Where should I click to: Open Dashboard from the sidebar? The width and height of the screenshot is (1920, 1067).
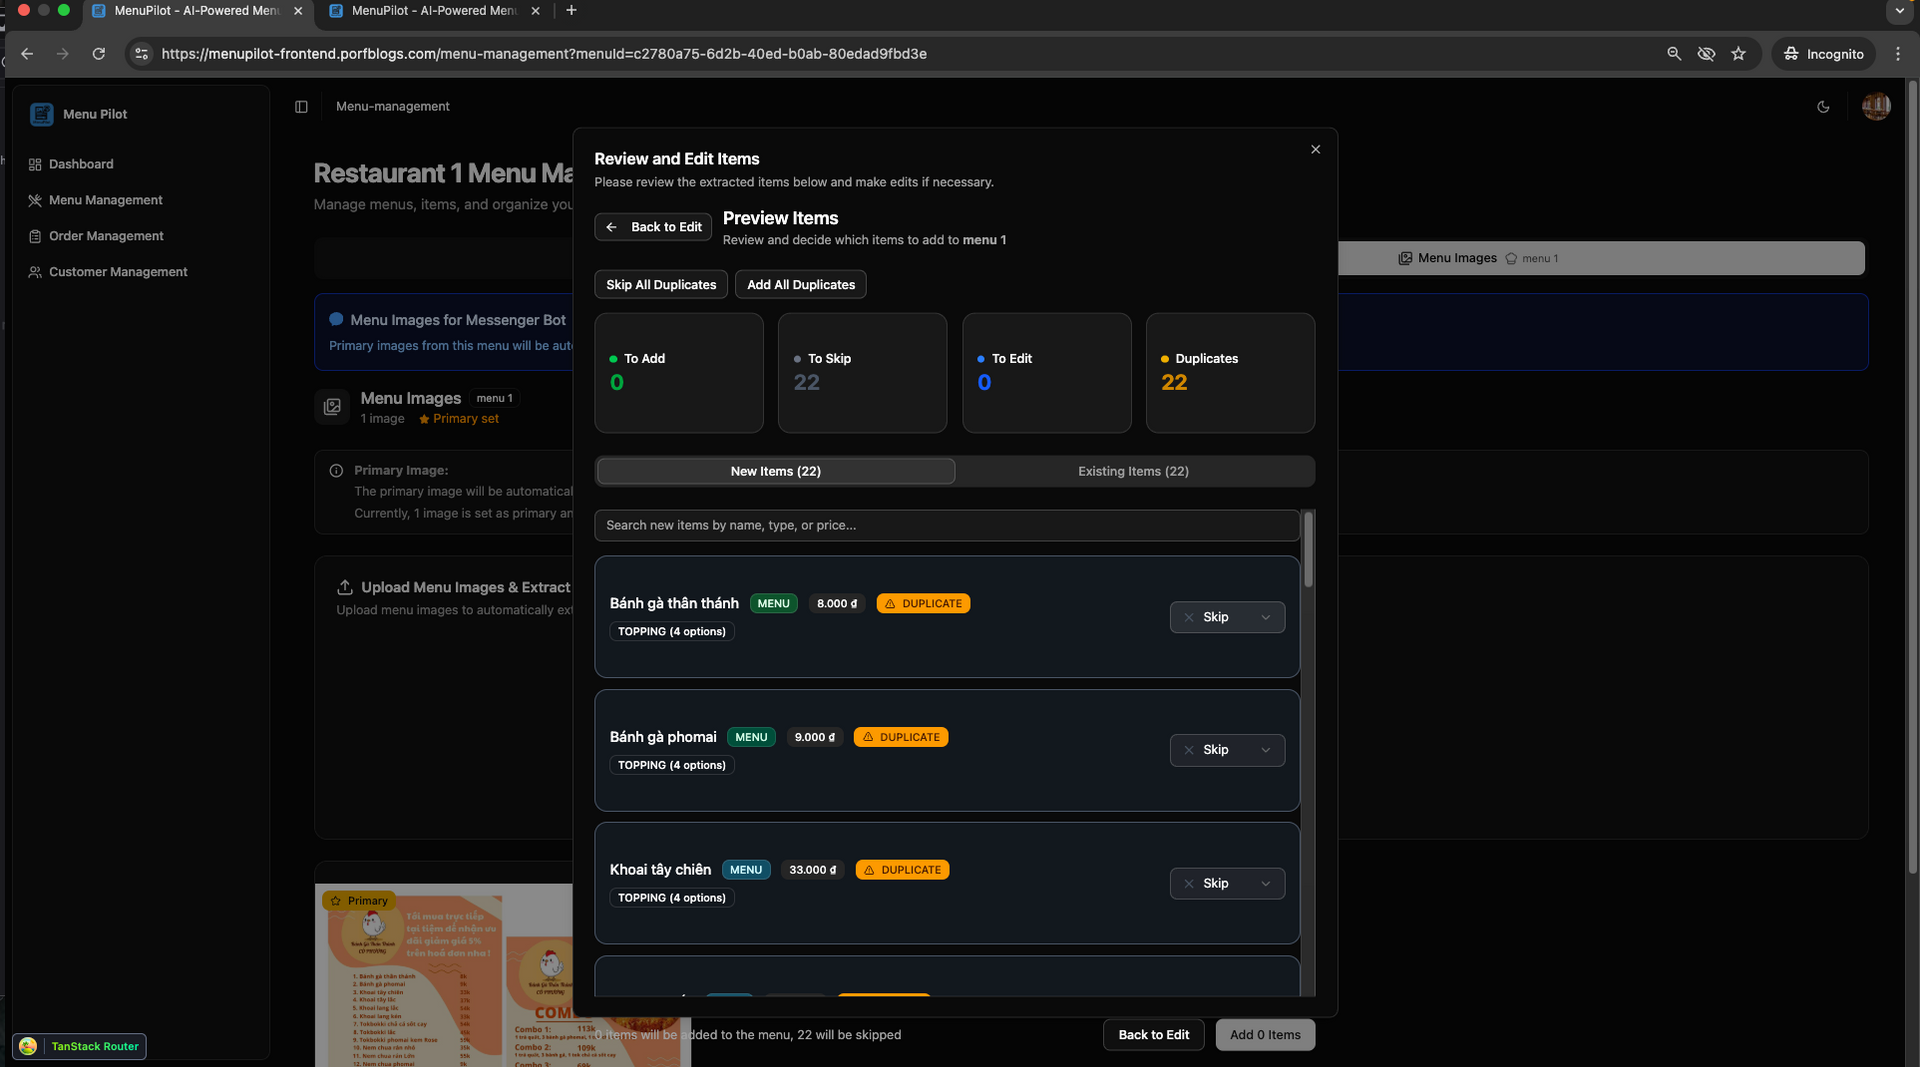click(81, 164)
